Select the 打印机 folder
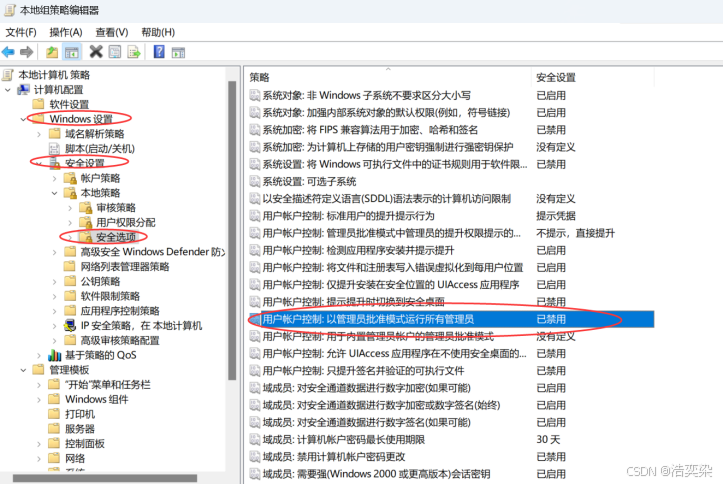The image size is (723, 484). click(80, 414)
